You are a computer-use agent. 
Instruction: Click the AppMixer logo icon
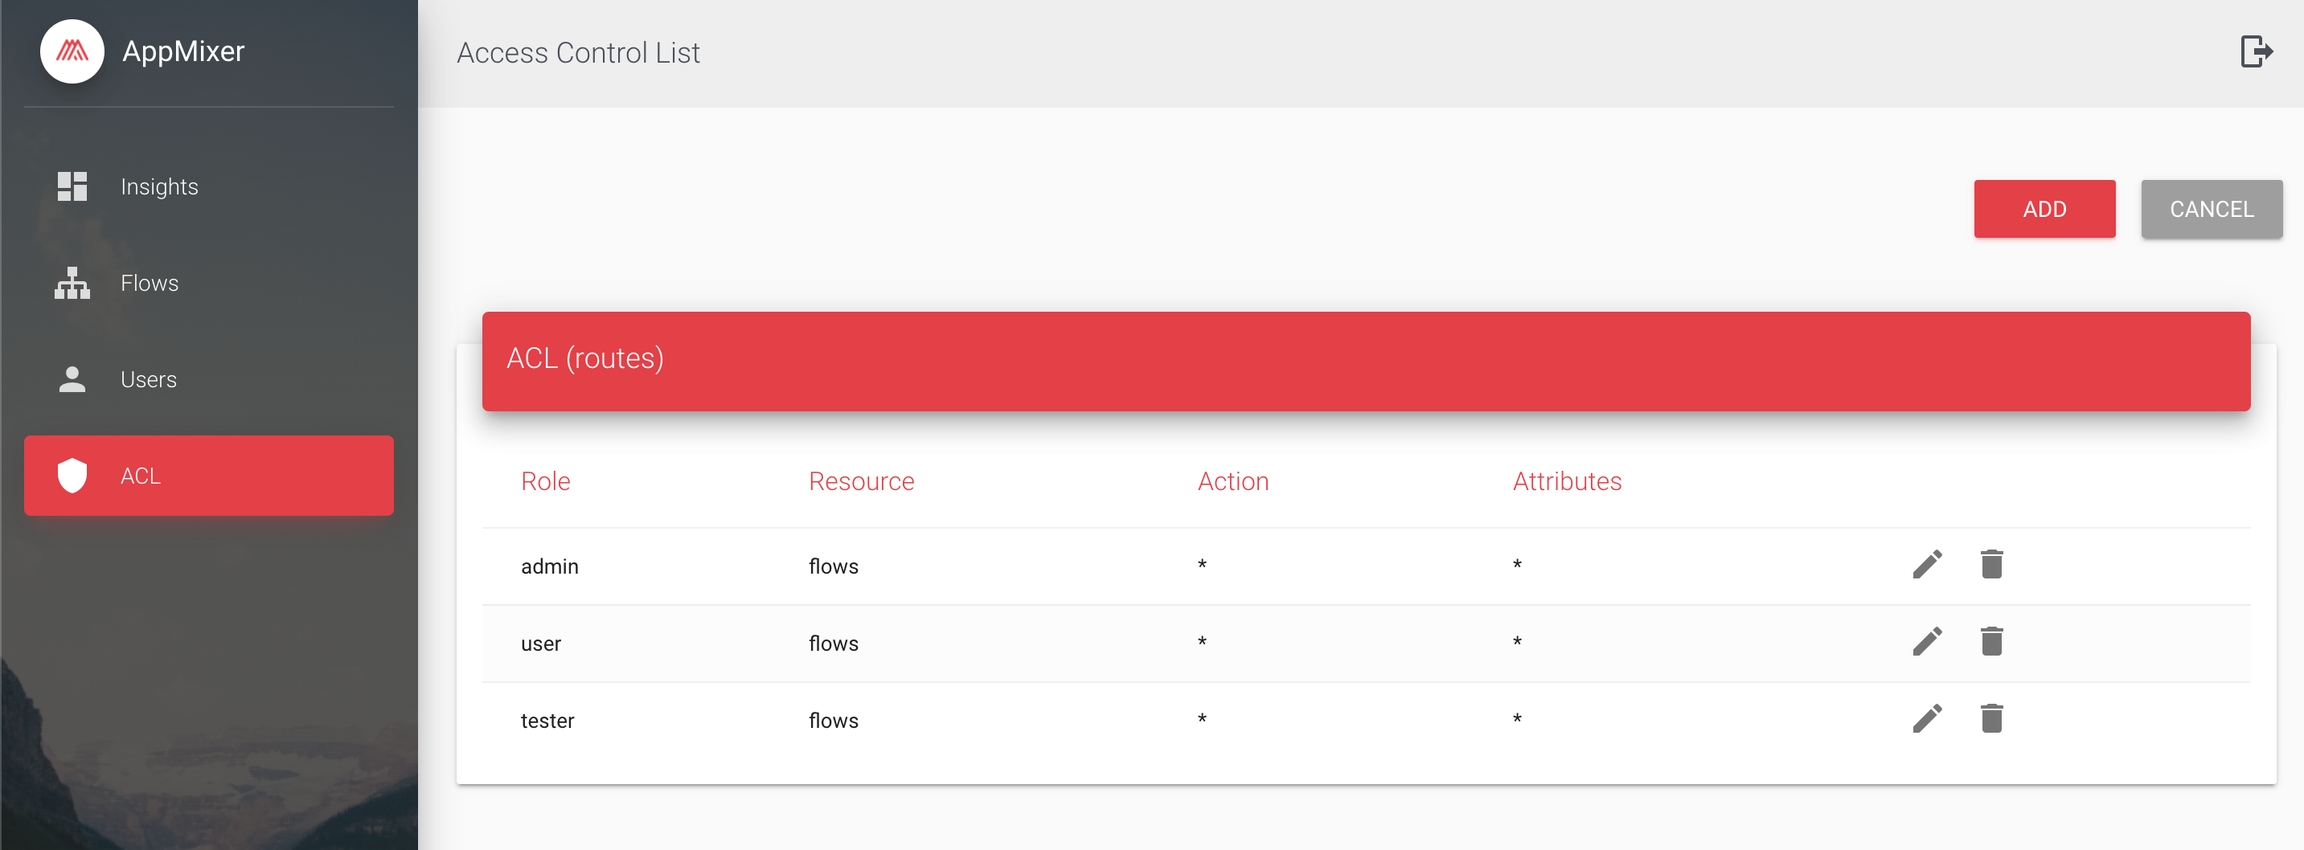pyautogui.click(x=72, y=52)
